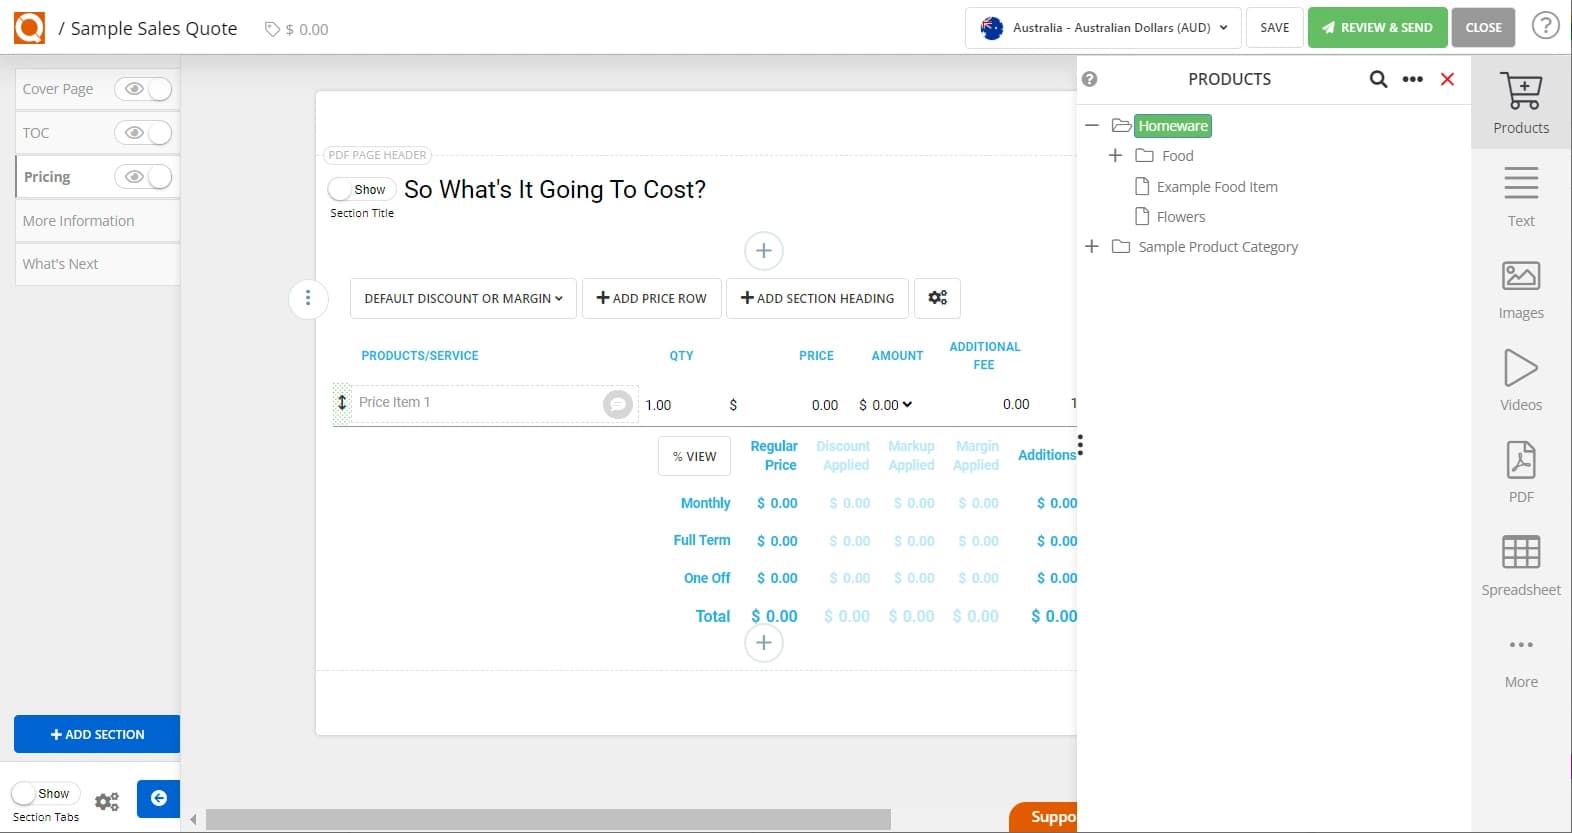Click the scrollbar left arrow
Image resolution: width=1572 pixels, height=833 pixels.
pyautogui.click(x=193, y=820)
